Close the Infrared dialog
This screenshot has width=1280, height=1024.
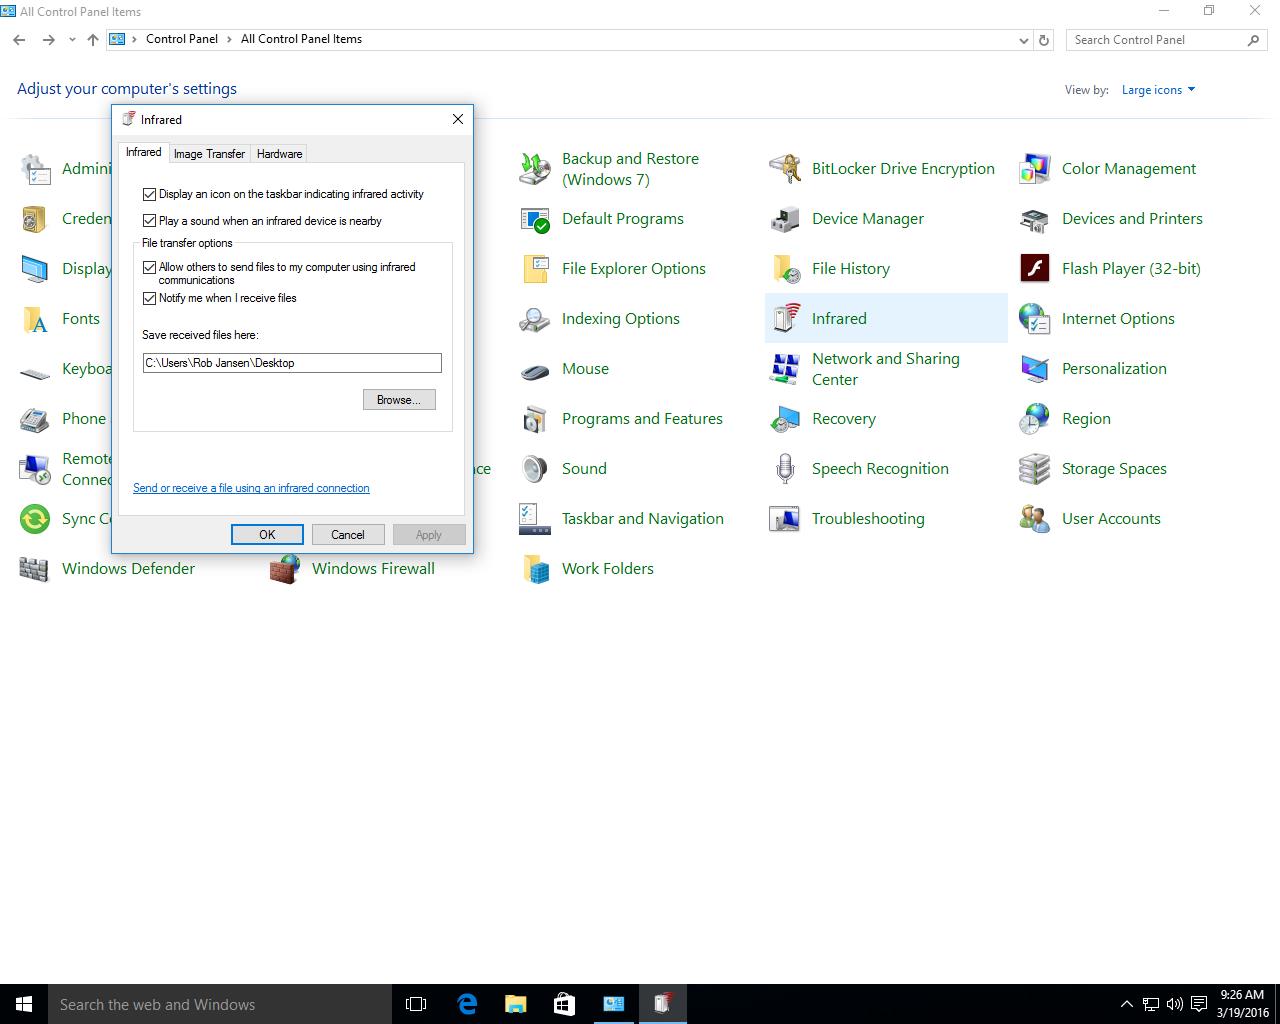click(458, 119)
